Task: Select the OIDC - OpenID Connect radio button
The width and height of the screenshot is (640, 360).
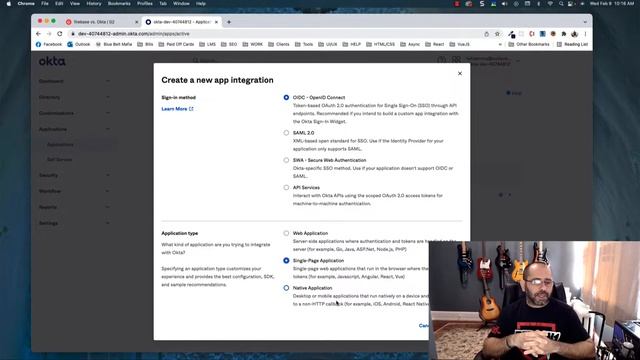Action: click(286, 98)
